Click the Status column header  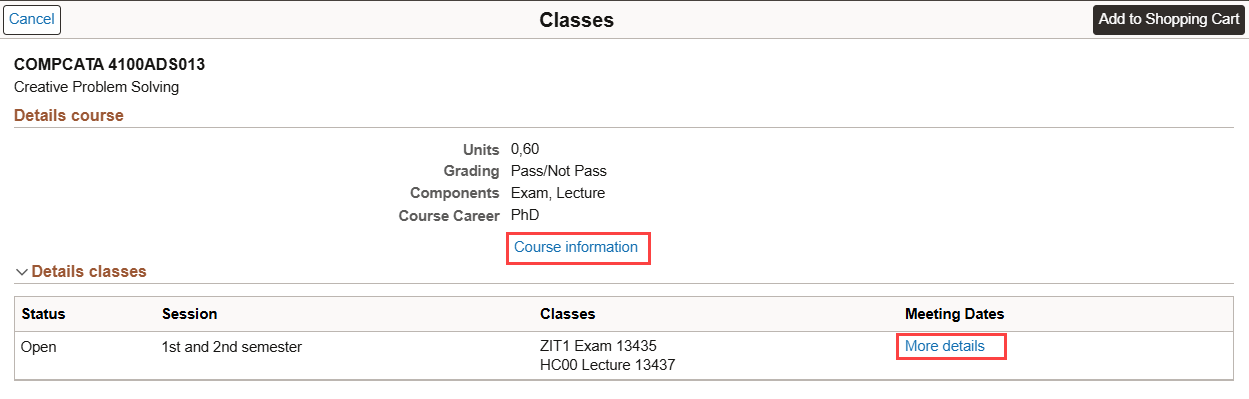43,314
